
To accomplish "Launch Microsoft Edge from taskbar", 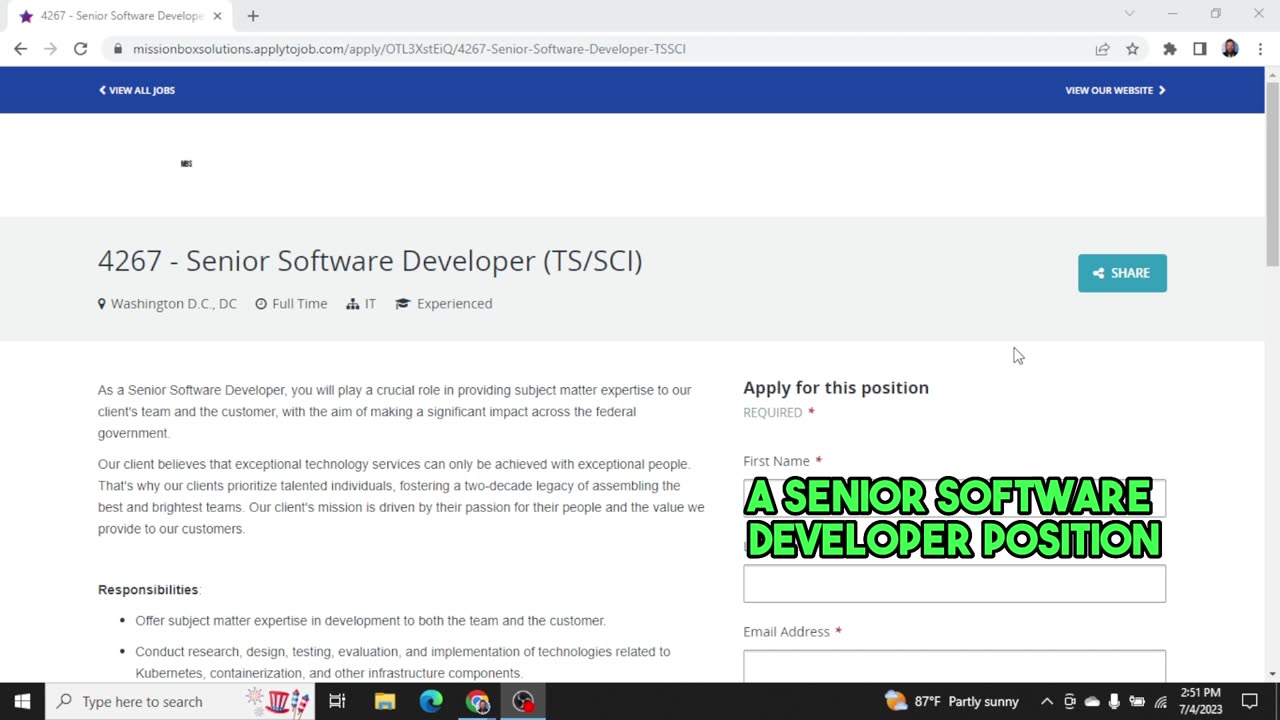I will point(431,701).
